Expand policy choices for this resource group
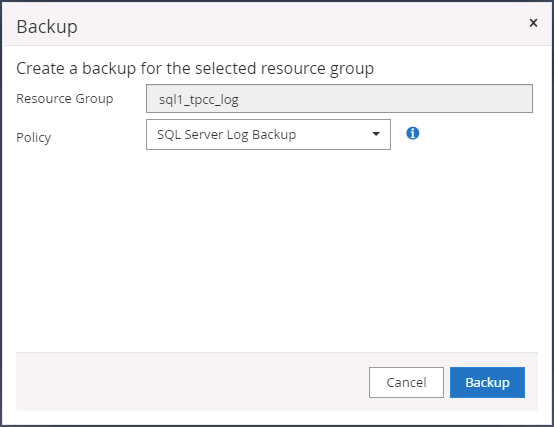 (268, 135)
